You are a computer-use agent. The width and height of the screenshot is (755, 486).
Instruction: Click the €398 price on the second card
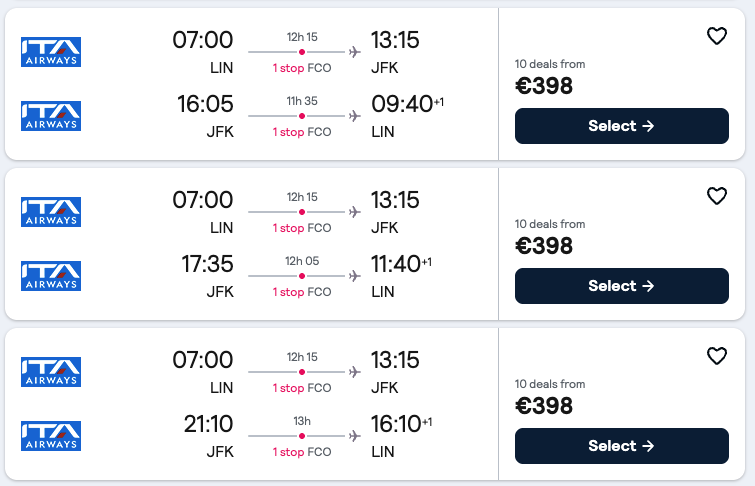point(544,246)
